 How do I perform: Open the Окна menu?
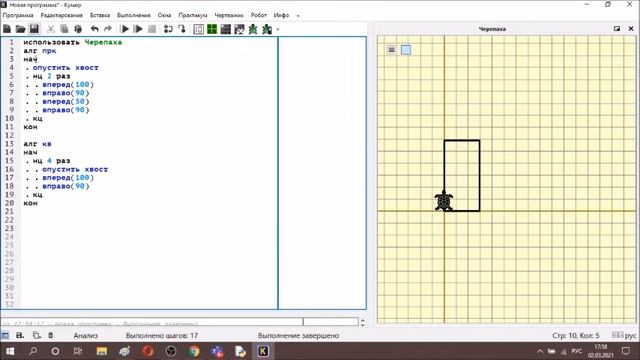click(x=164, y=15)
